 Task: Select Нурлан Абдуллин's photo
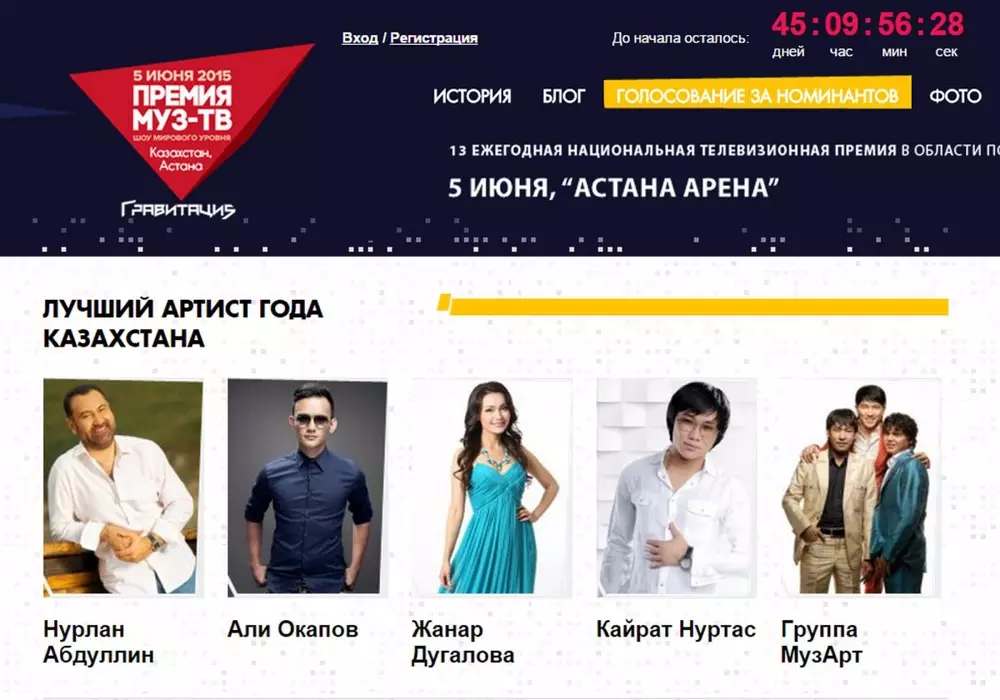[x=123, y=488]
